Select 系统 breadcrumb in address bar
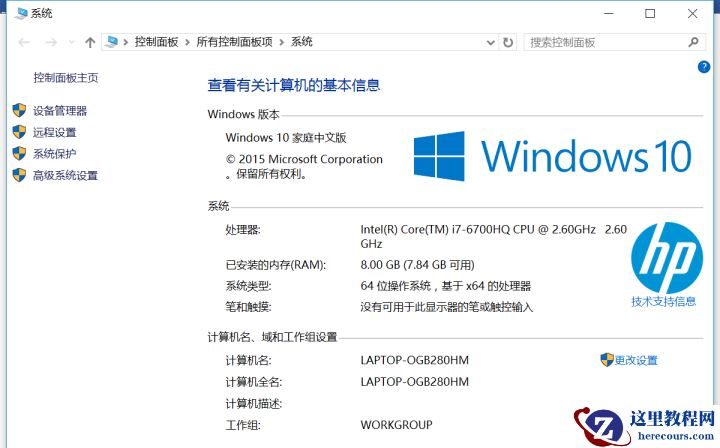Screen dimensions: 720x448 (x=302, y=42)
